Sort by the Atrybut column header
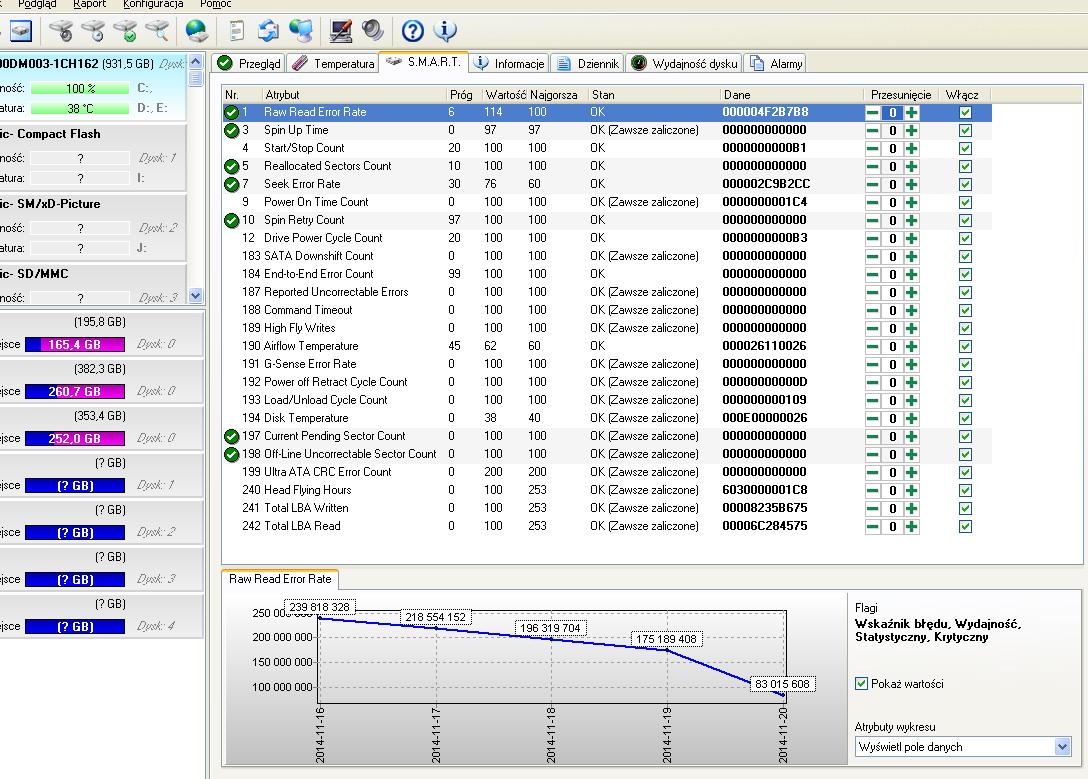Image resolution: width=1088 pixels, height=779 pixels. [x=354, y=94]
